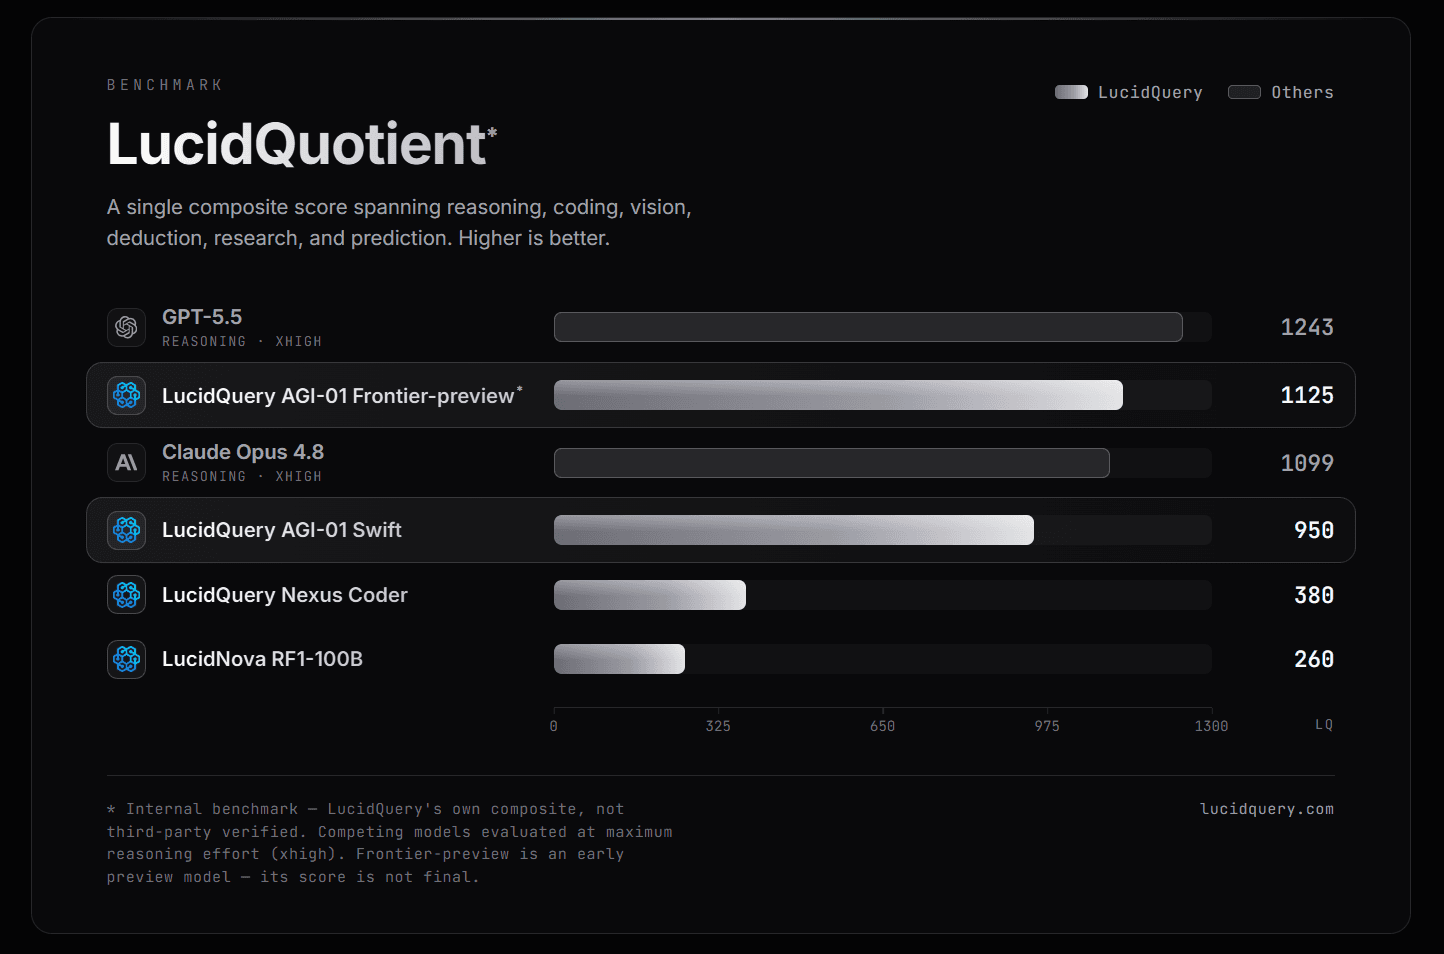The height and width of the screenshot is (954, 1444).
Task: Click the LucidQuery logo beside AGI-01 Frontier-preview
Action: pos(126,395)
